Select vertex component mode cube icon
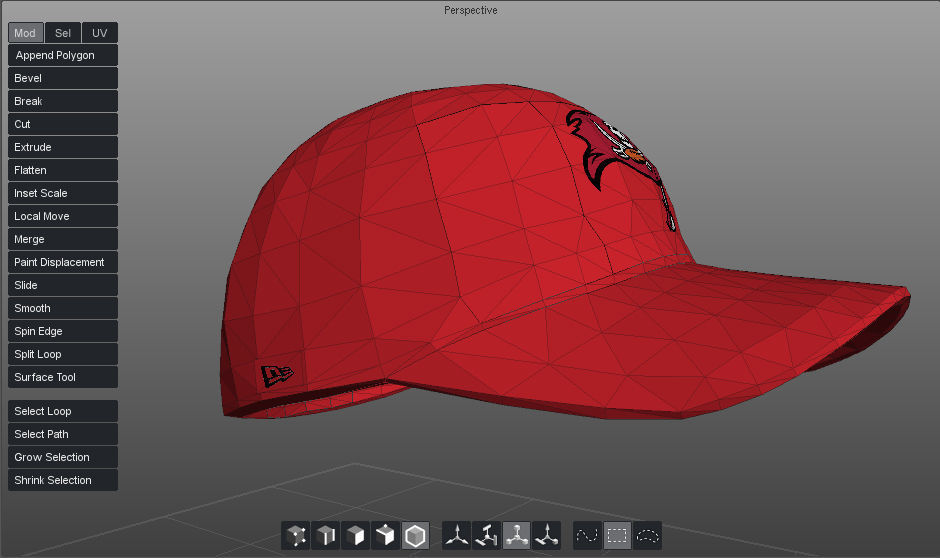 click(296, 536)
